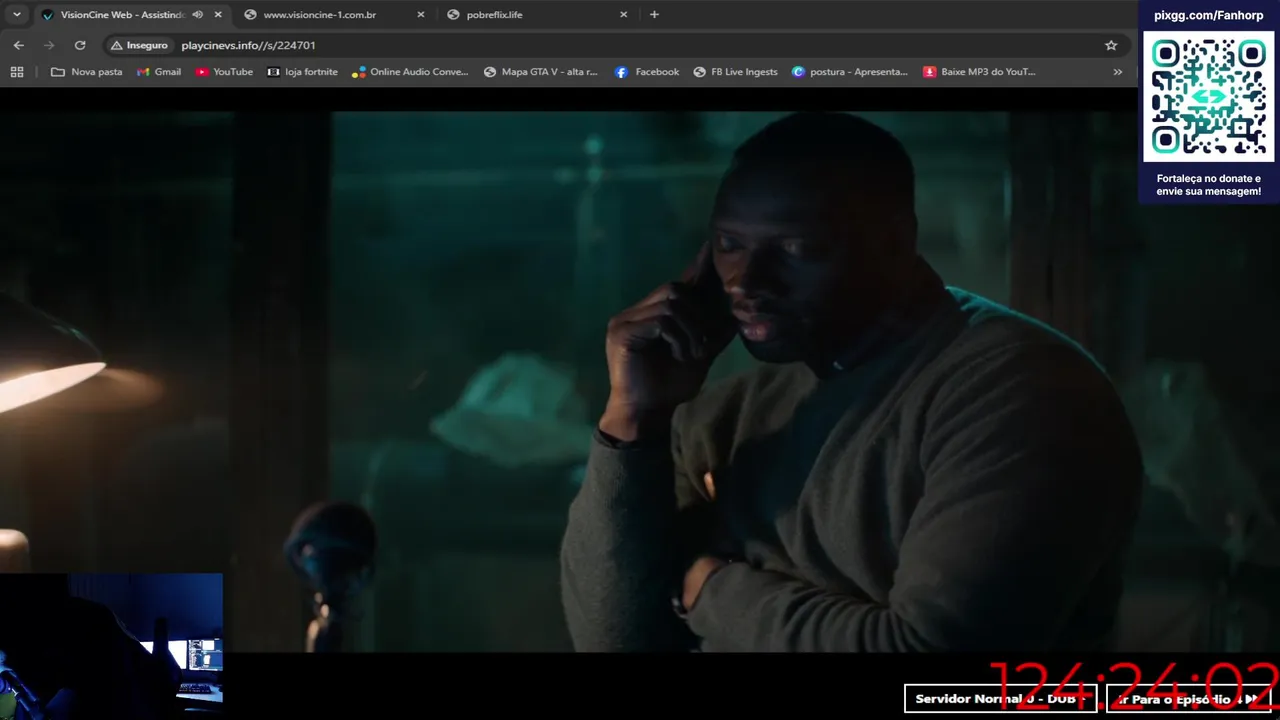
Task: Open the tab search dropdown arrow
Action: point(16,15)
